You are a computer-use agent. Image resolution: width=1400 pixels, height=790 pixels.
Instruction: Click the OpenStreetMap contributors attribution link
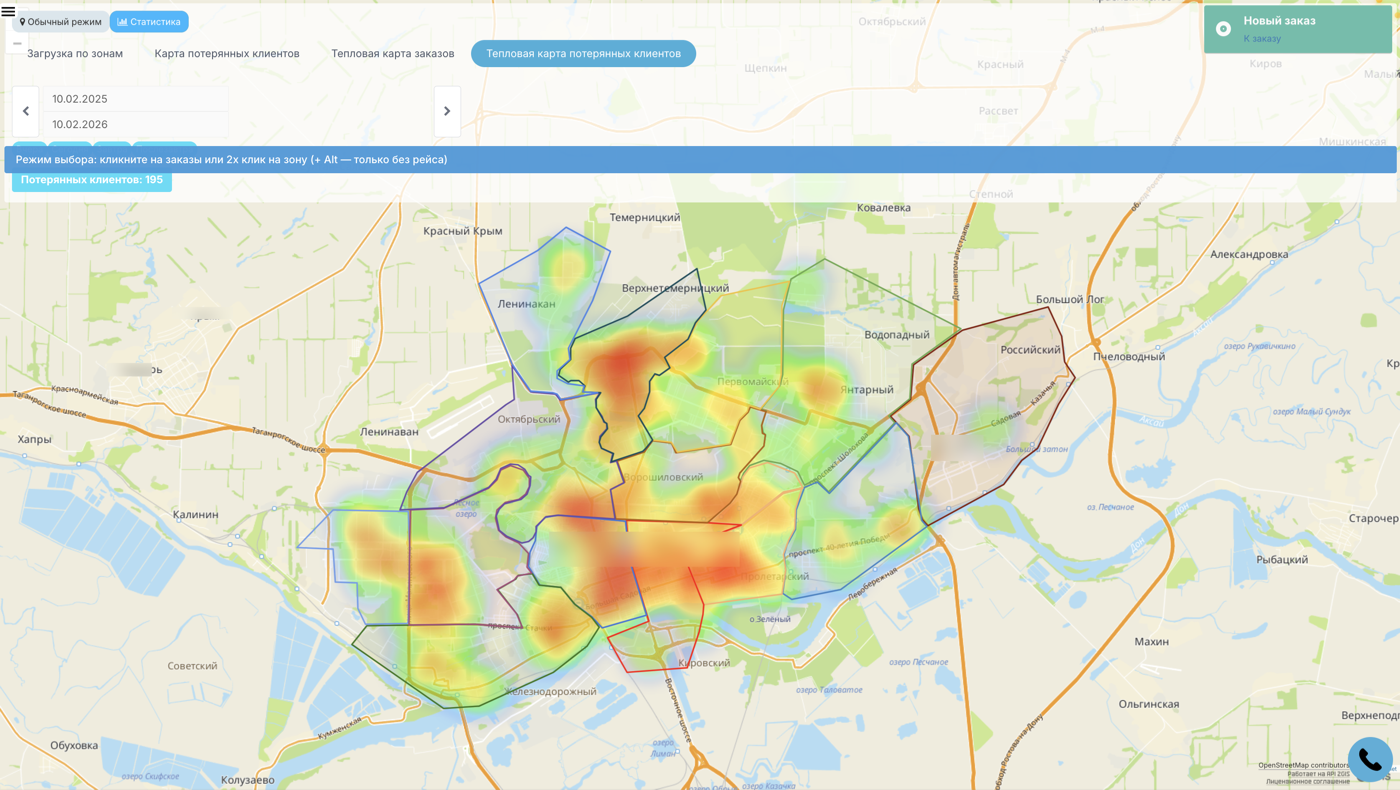pyautogui.click(x=1303, y=763)
